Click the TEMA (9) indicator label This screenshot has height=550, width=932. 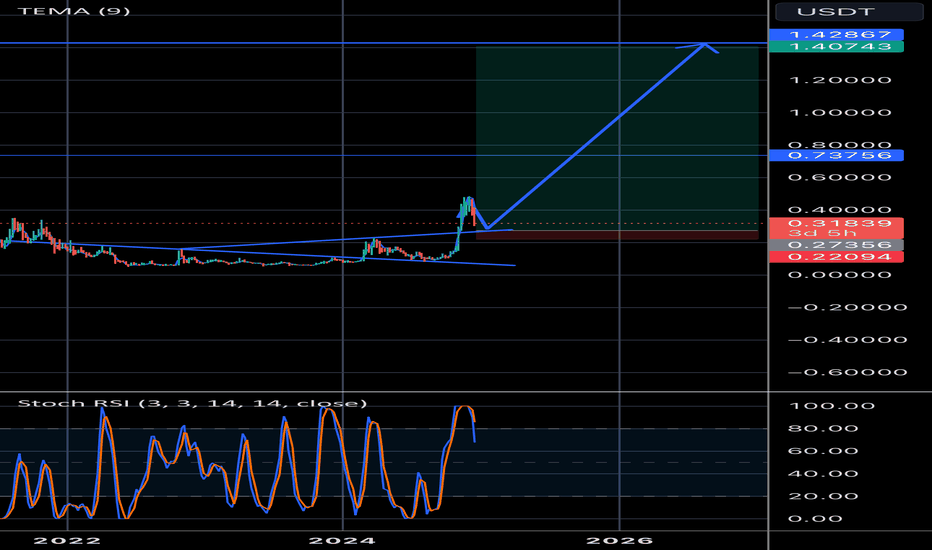pos(74,11)
